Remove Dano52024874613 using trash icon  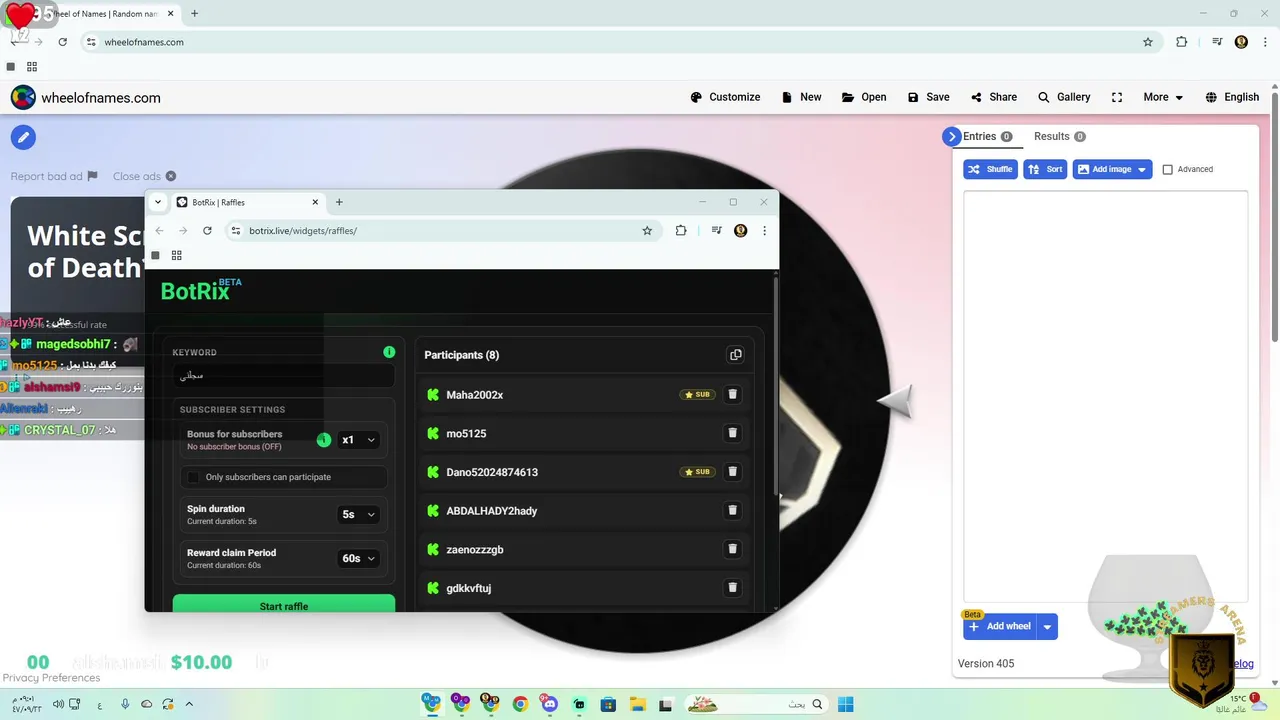[x=732, y=472]
